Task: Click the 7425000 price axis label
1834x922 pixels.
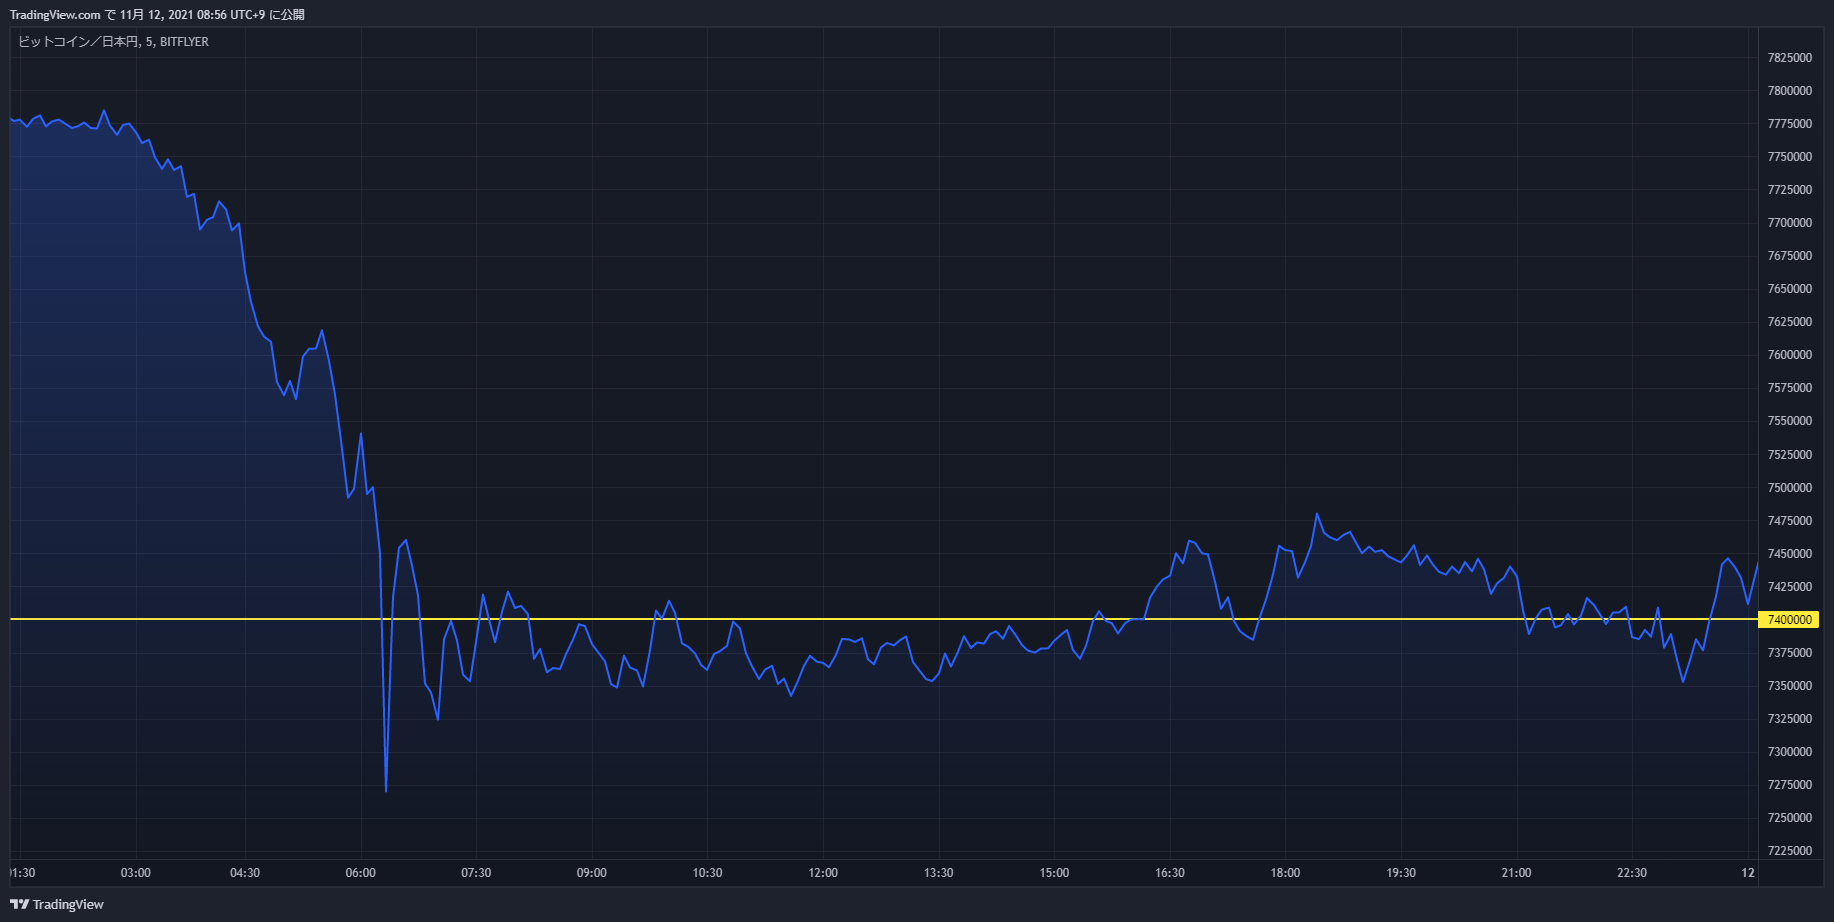Action: pos(1790,587)
